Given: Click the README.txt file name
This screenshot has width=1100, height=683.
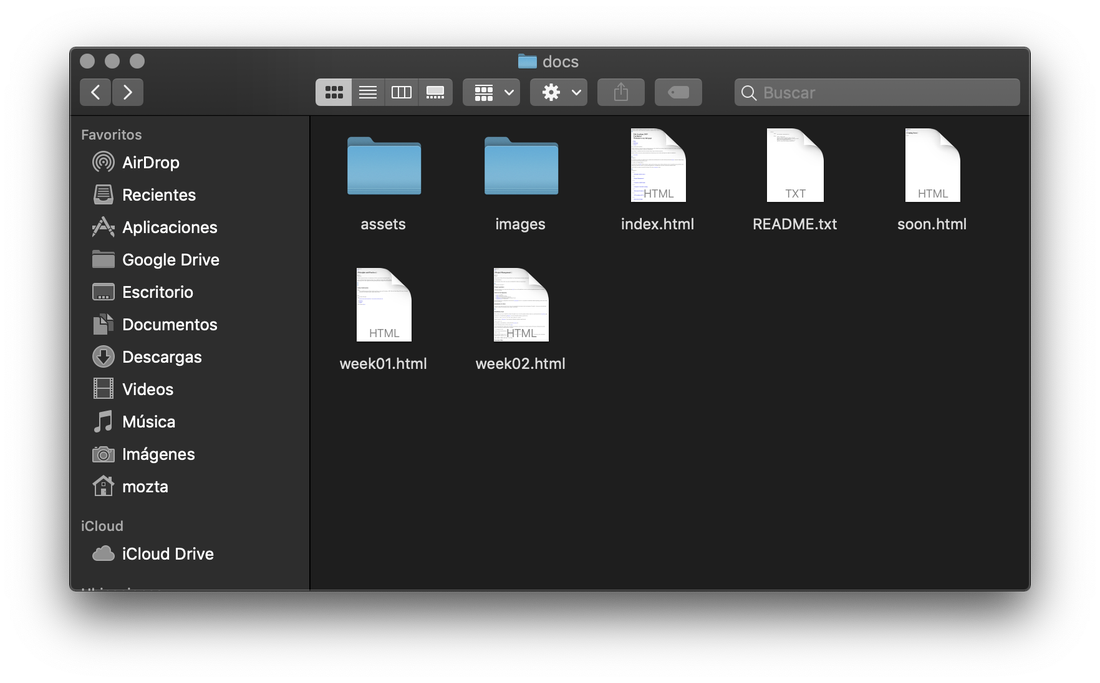Looking at the screenshot, I should [795, 224].
